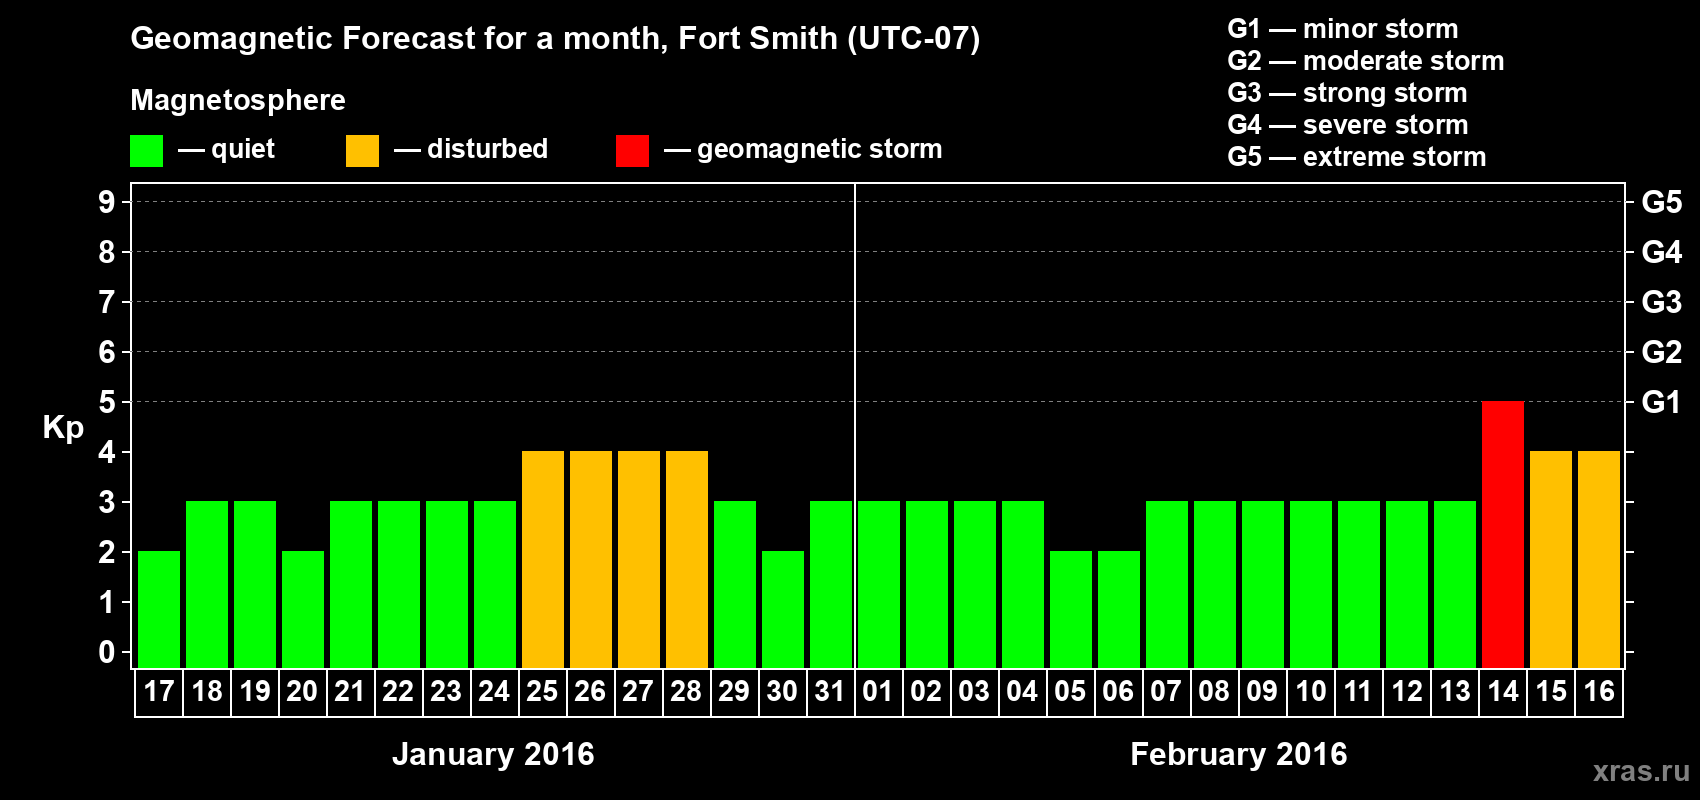Select the red bar for February 14

1503,534
